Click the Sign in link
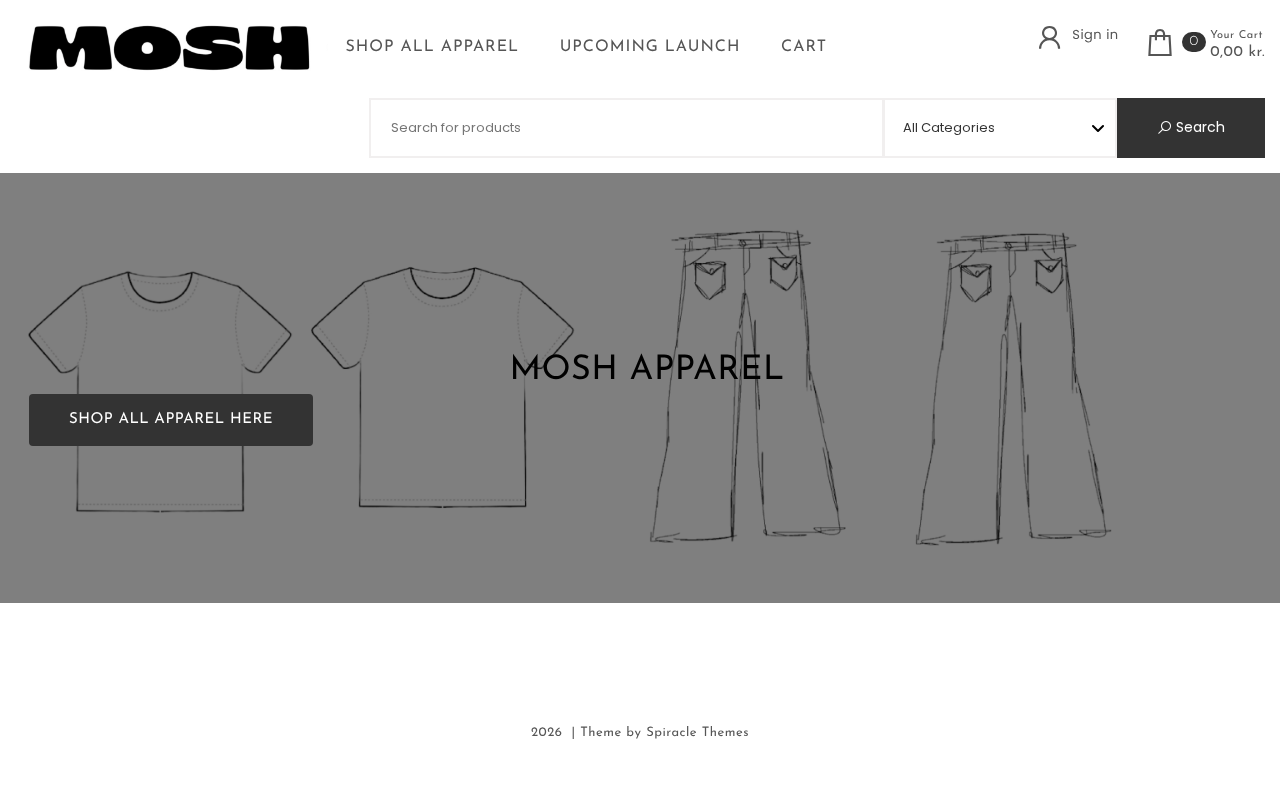The height and width of the screenshot is (800, 1280). [1095, 35]
